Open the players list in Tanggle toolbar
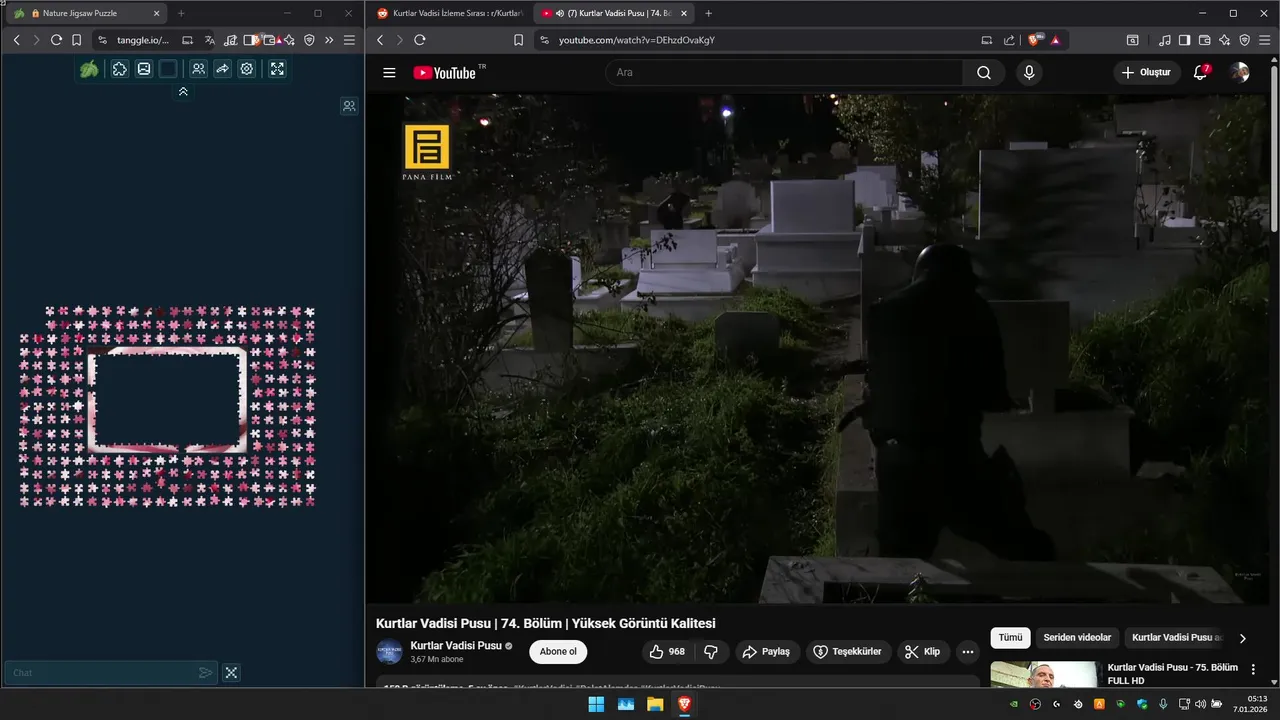 (x=199, y=69)
